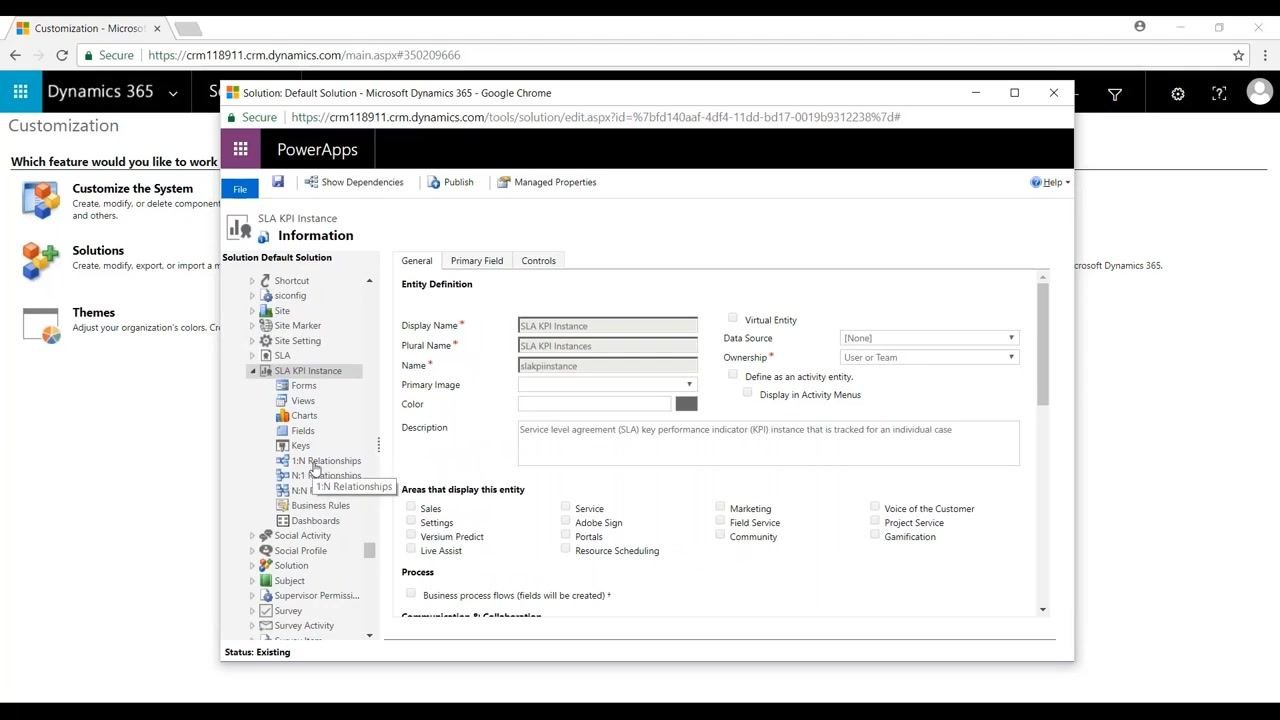Viewport: 1280px width, 720px height.
Task: Click the Publish toolbar button
Action: (450, 182)
